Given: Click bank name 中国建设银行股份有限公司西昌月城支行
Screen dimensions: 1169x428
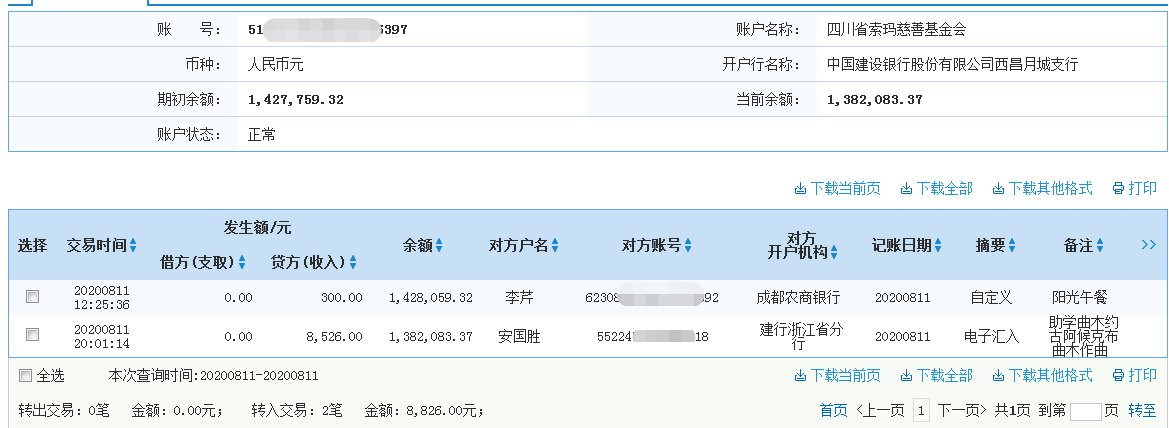Looking at the screenshot, I should pos(952,65).
